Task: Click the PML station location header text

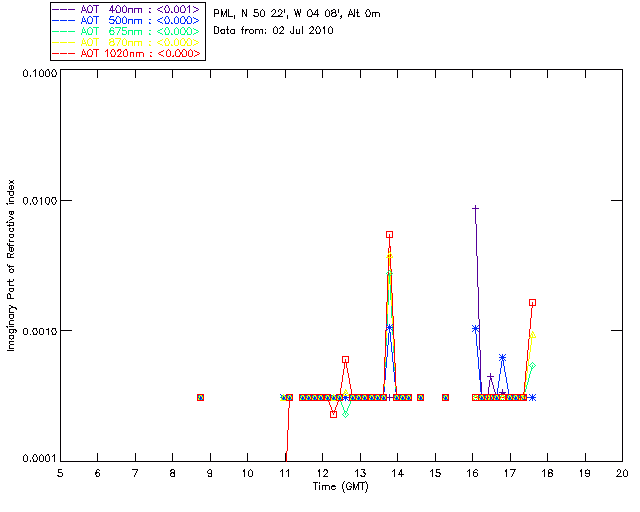Action: click(x=297, y=14)
